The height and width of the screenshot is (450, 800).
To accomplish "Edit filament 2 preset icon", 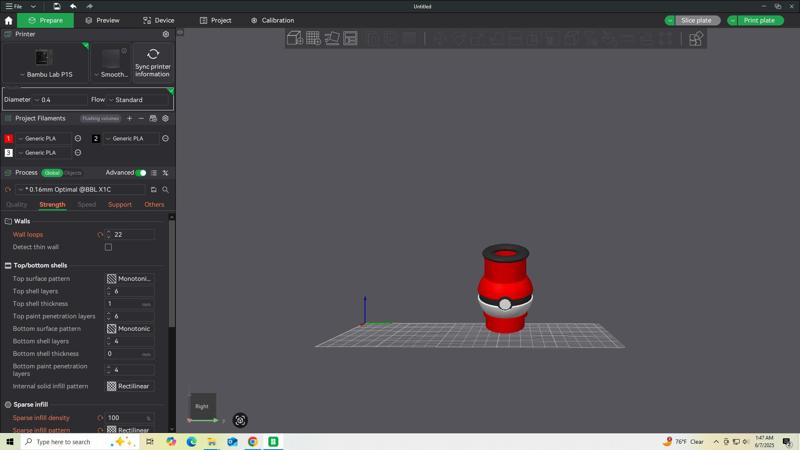I will tap(165, 138).
